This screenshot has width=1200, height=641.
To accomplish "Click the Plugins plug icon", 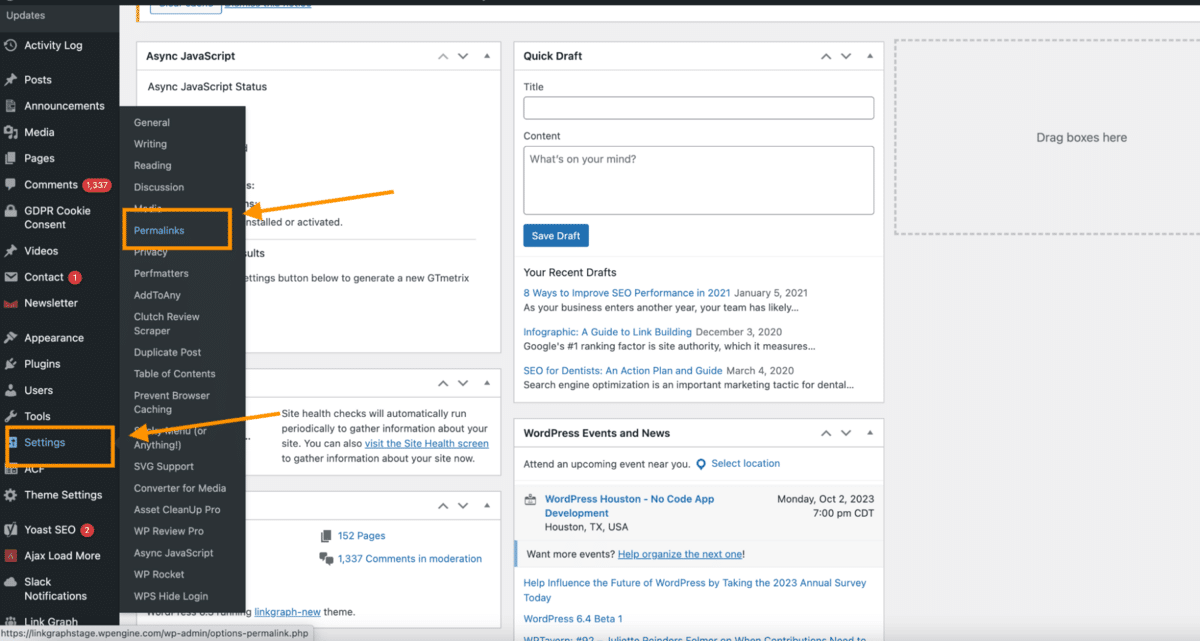I will (10, 364).
